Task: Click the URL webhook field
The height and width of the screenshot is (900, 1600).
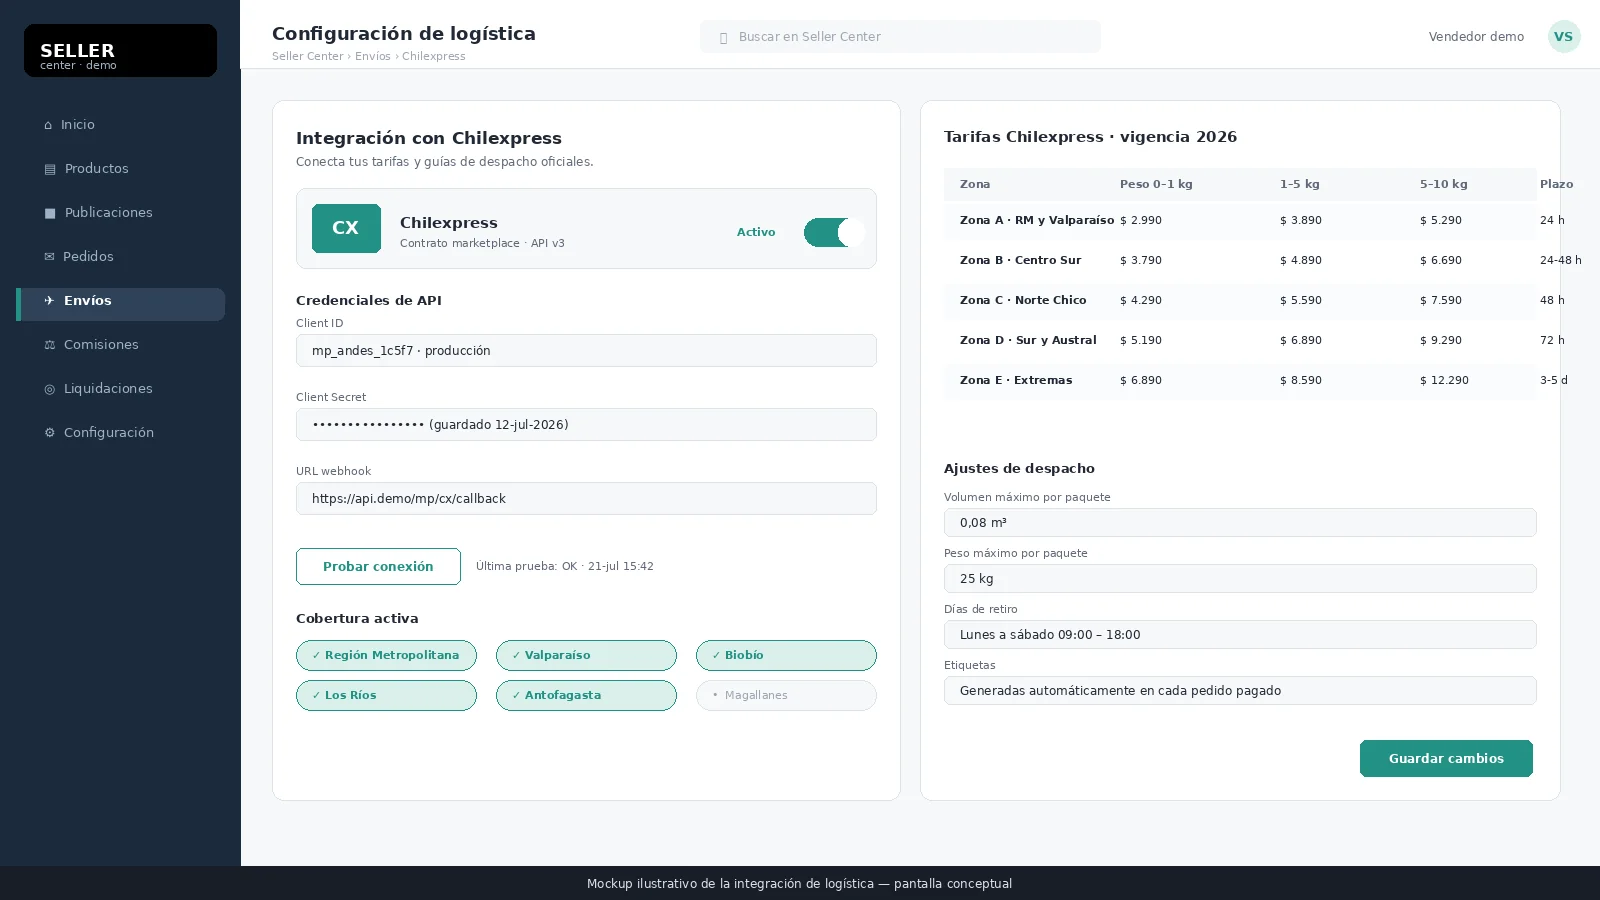Action: click(x=586, y=498)
